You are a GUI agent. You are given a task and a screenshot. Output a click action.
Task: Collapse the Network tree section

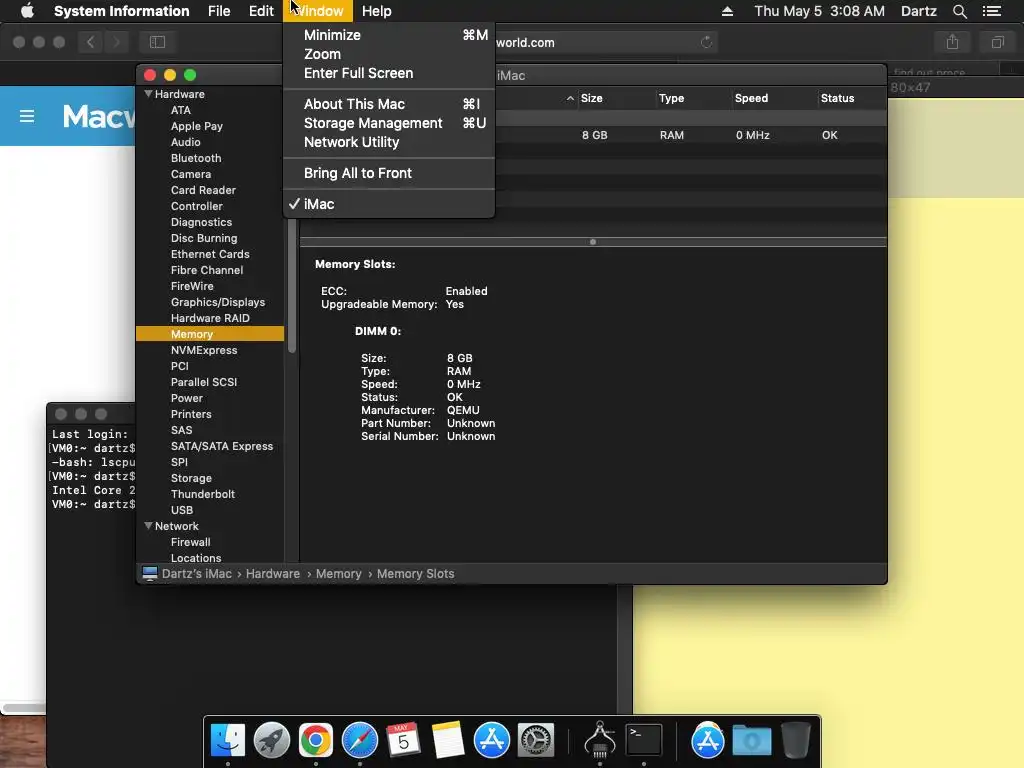(148, 526)
